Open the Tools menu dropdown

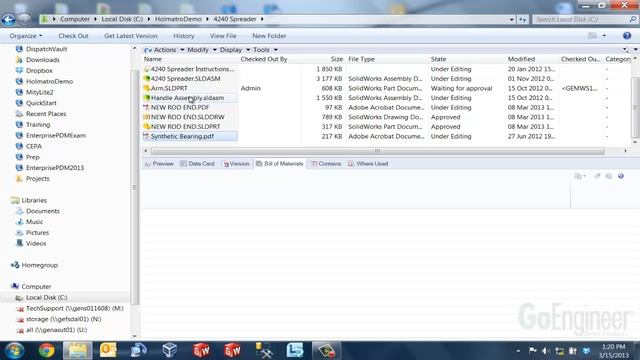click(265, 50)
